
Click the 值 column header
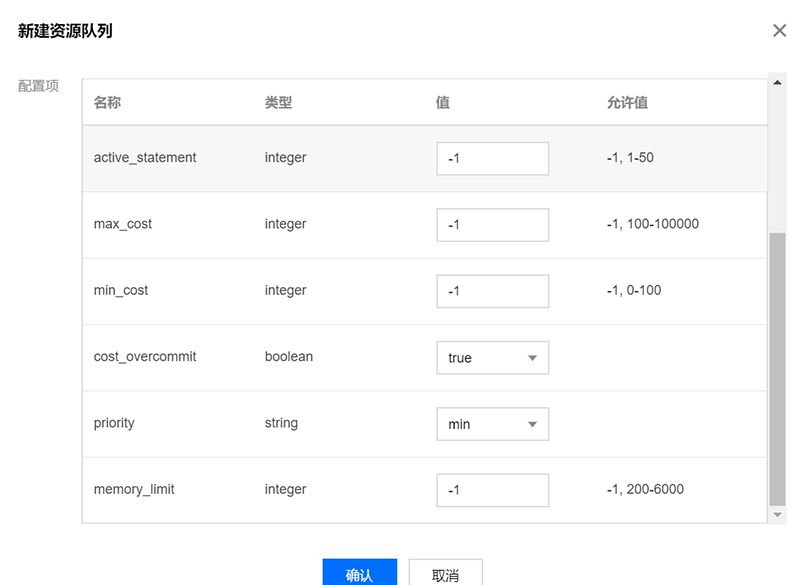click(x=443, y=102)
